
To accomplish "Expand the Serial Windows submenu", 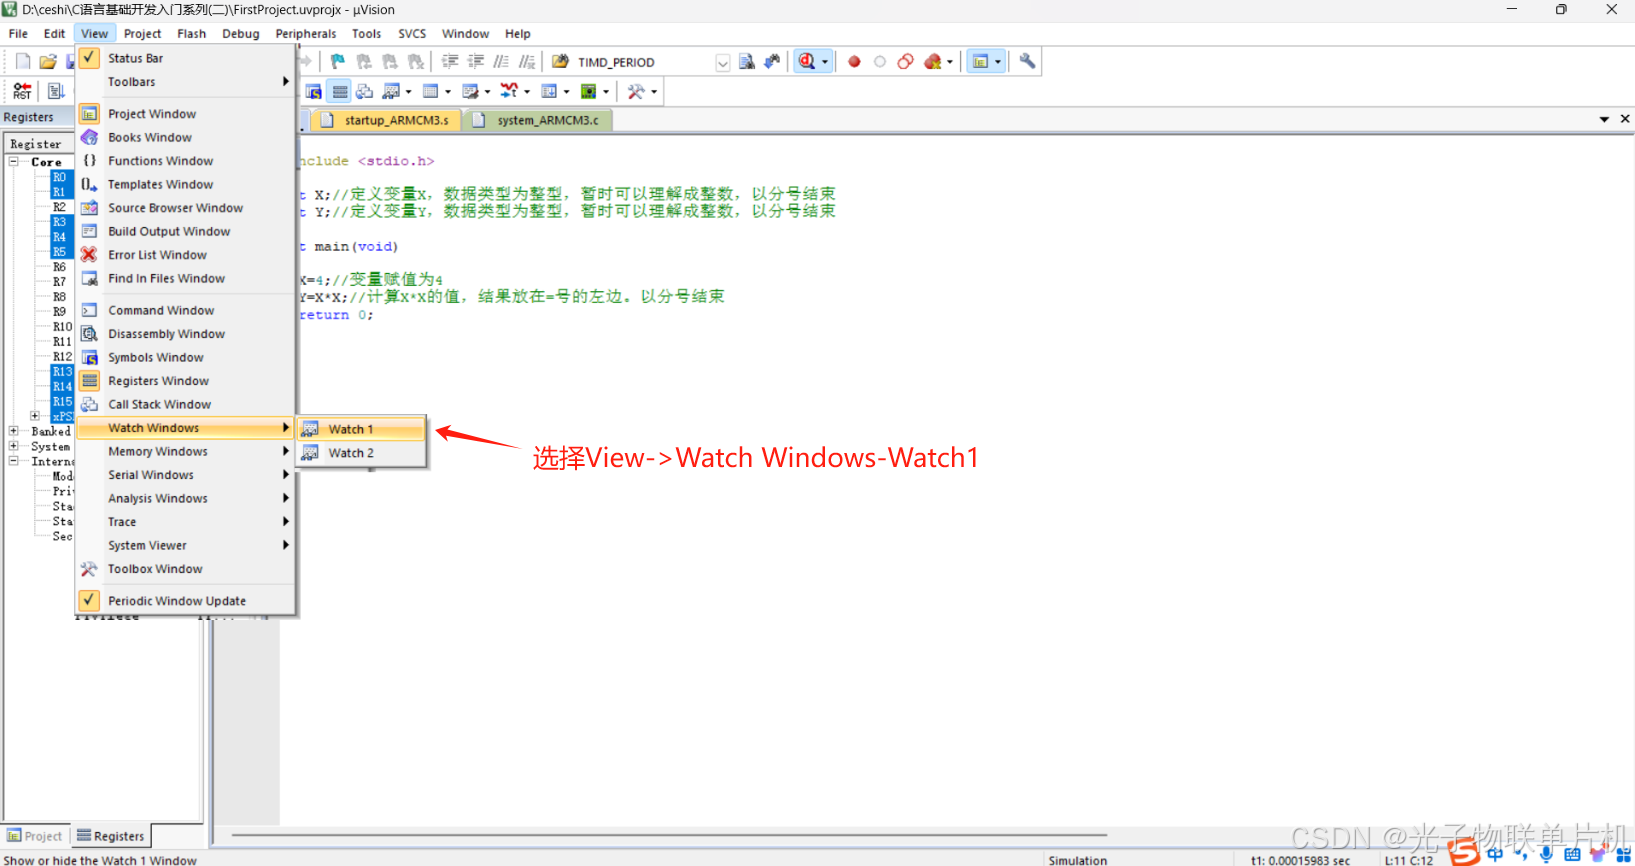I will [186, 475].
